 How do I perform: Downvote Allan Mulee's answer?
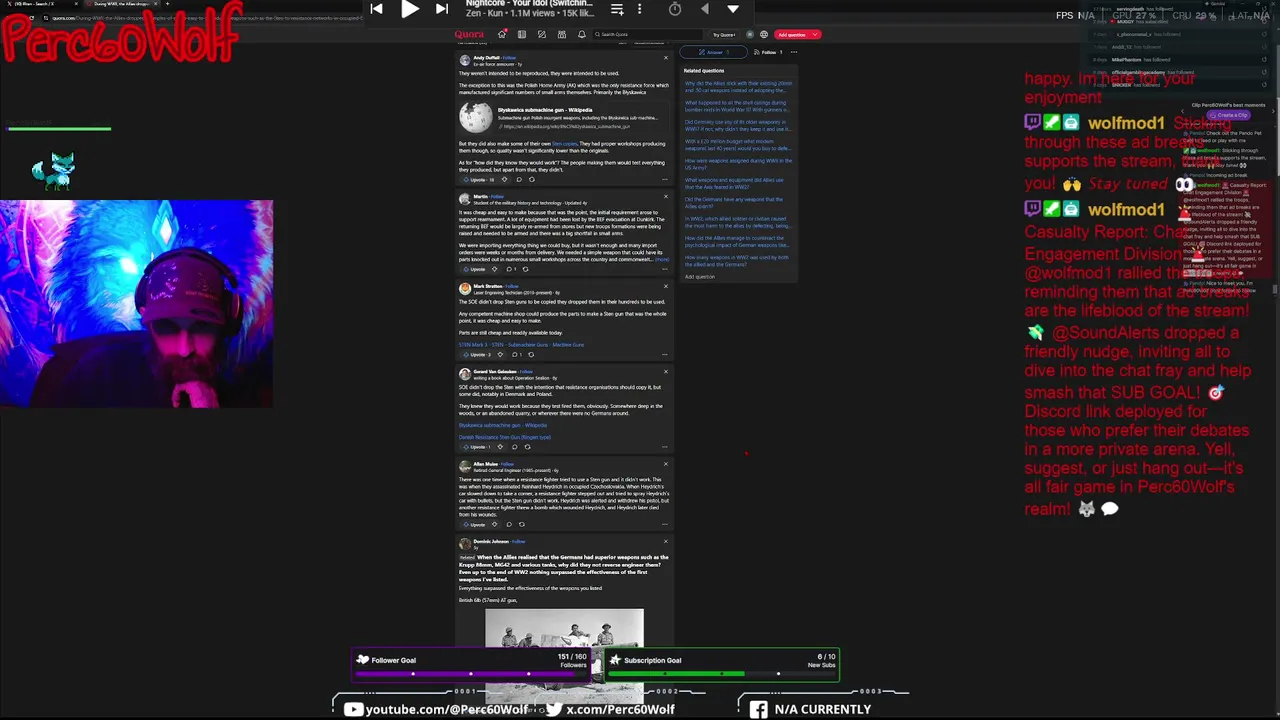pos(496,524)
